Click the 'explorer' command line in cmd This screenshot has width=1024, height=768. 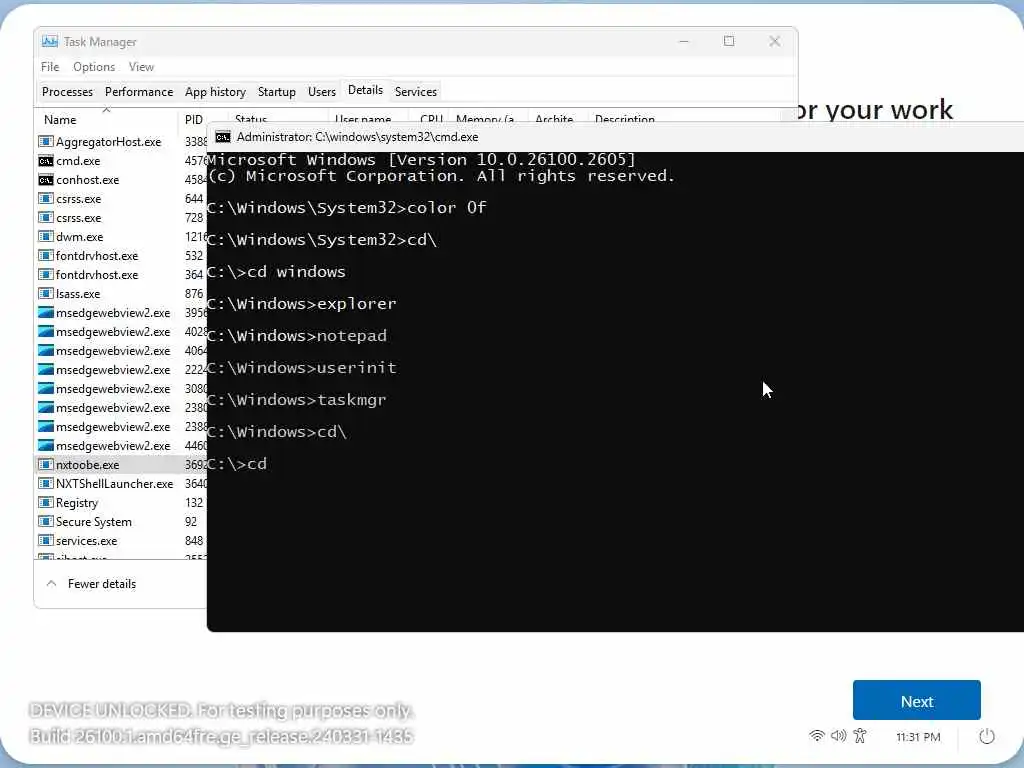coord(302,304)
